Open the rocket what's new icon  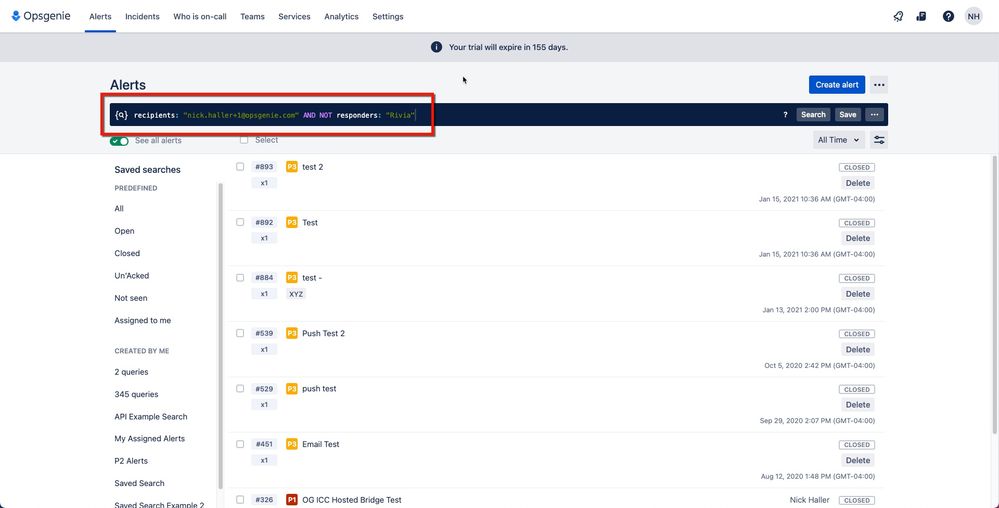(x=898, y=17)
